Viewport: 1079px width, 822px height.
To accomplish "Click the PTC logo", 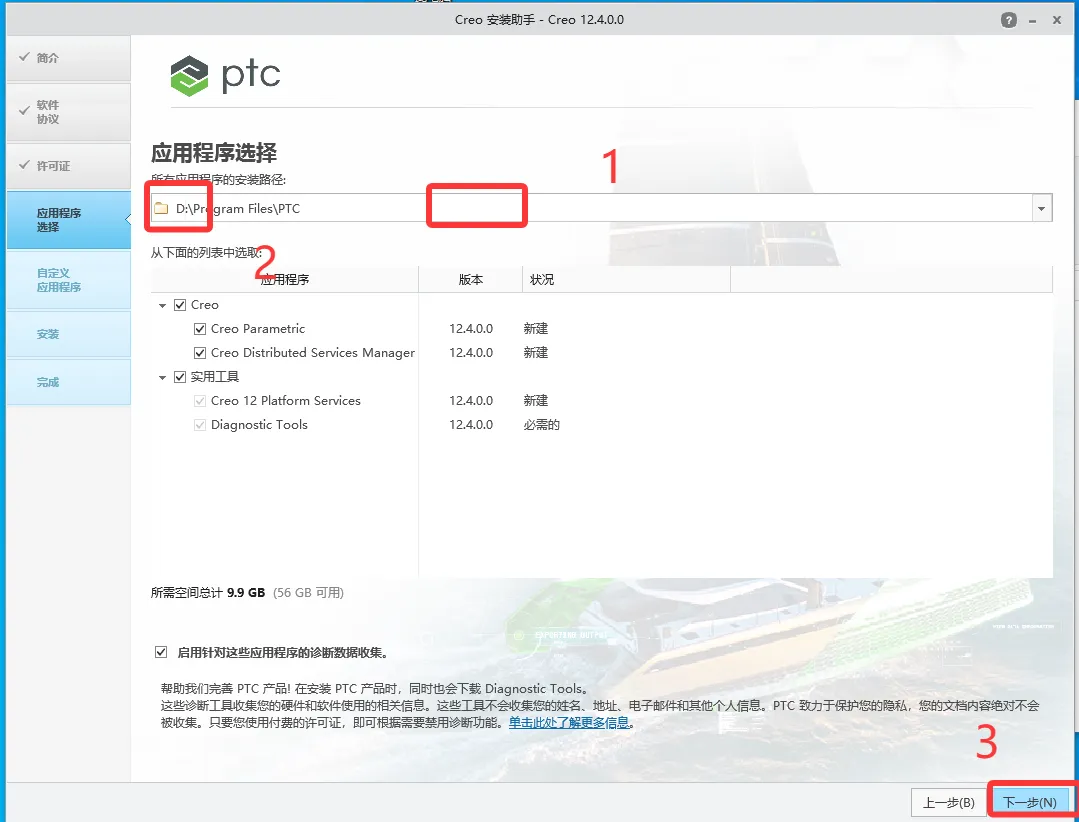I will [225, 75].
